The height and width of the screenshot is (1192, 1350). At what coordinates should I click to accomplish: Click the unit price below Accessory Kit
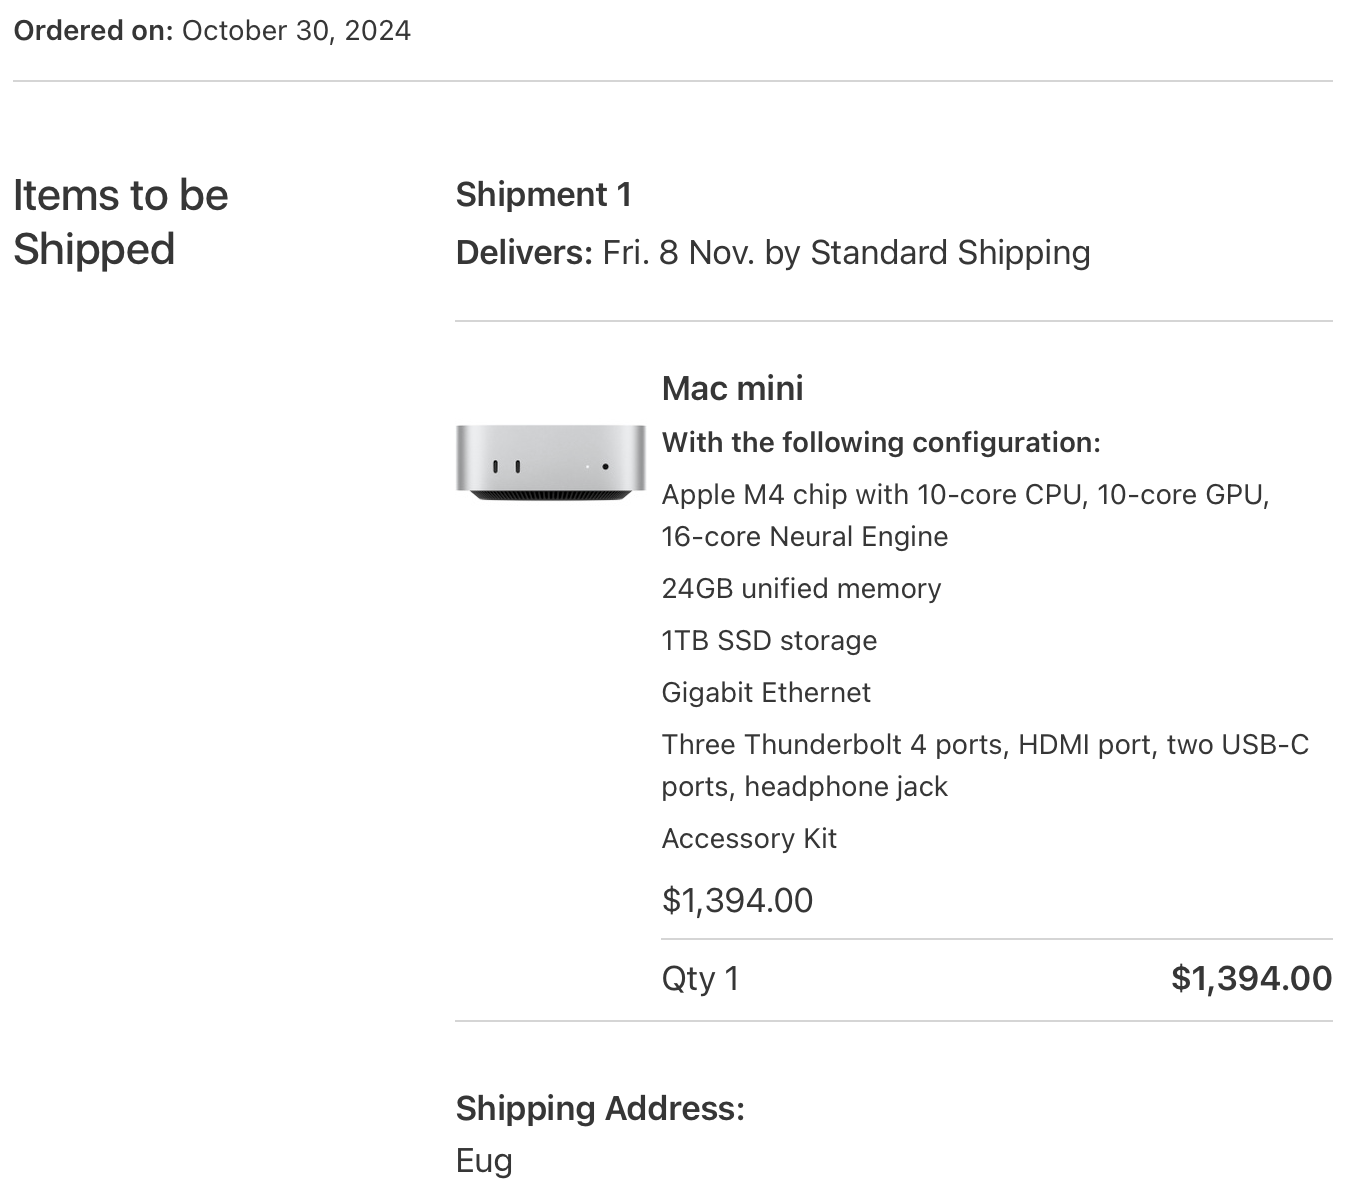[737, 900]
